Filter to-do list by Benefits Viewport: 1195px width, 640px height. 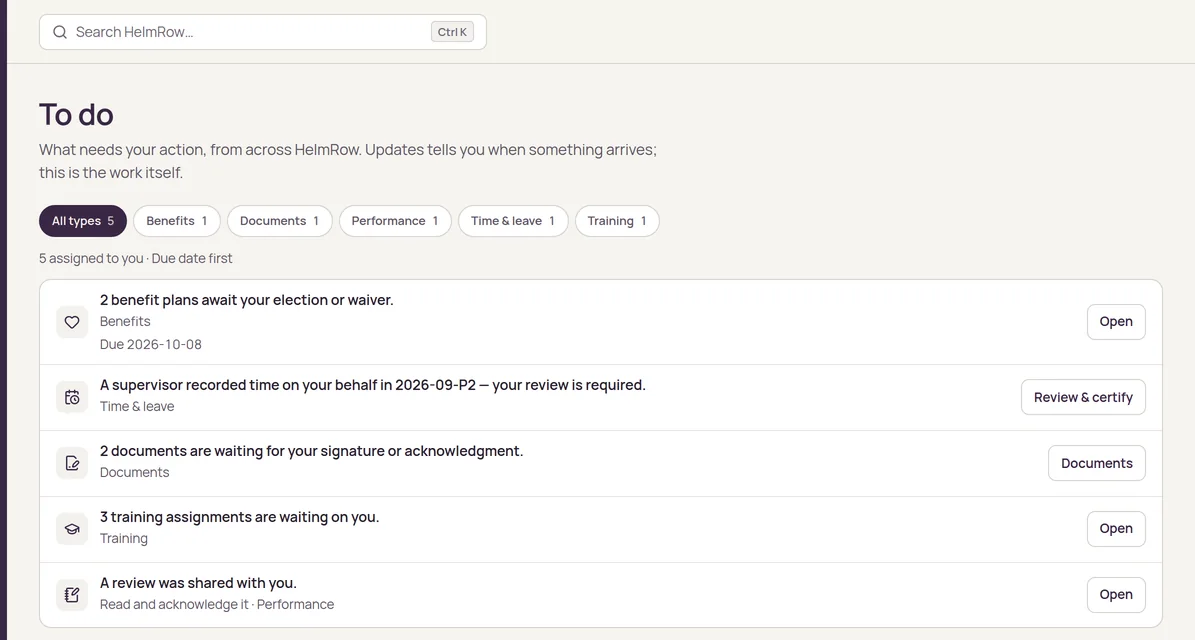[x=177, y=221]
